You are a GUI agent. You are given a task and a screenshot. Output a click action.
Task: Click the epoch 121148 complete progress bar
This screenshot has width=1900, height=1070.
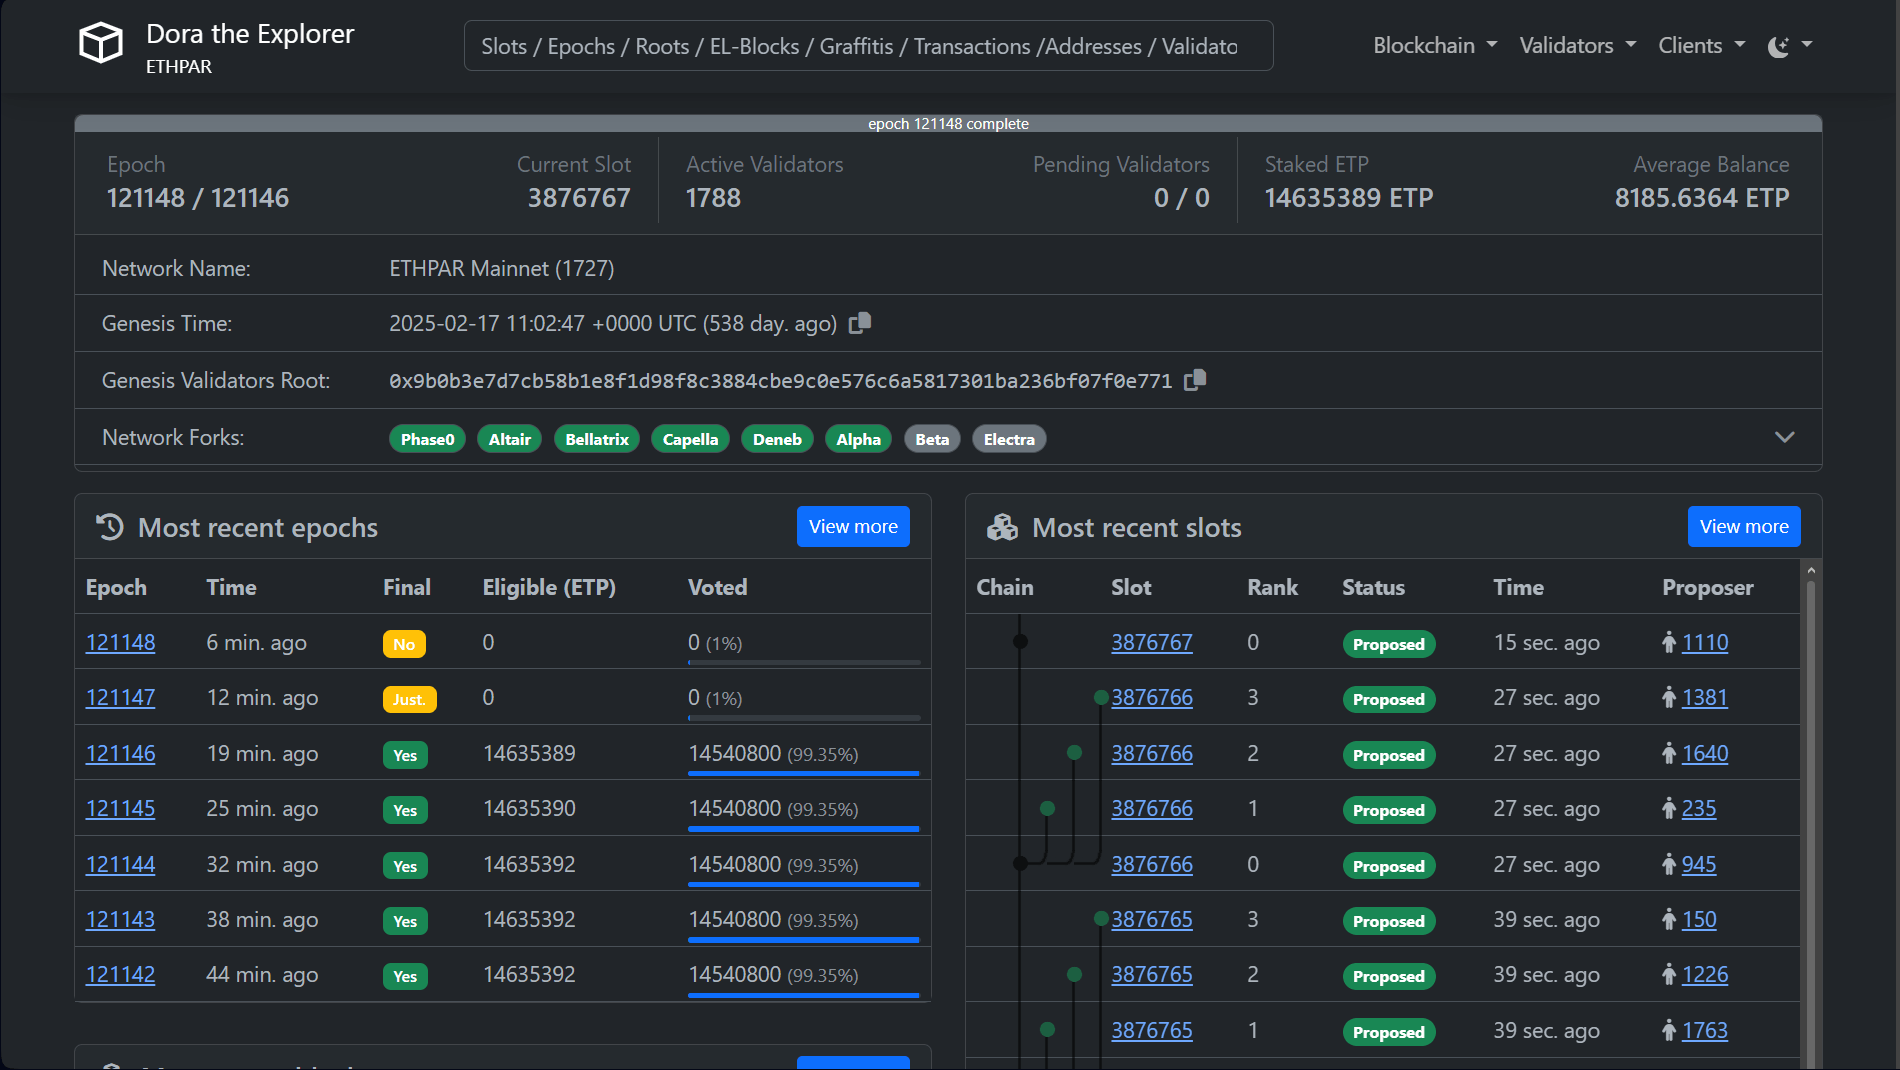point(948,124)
